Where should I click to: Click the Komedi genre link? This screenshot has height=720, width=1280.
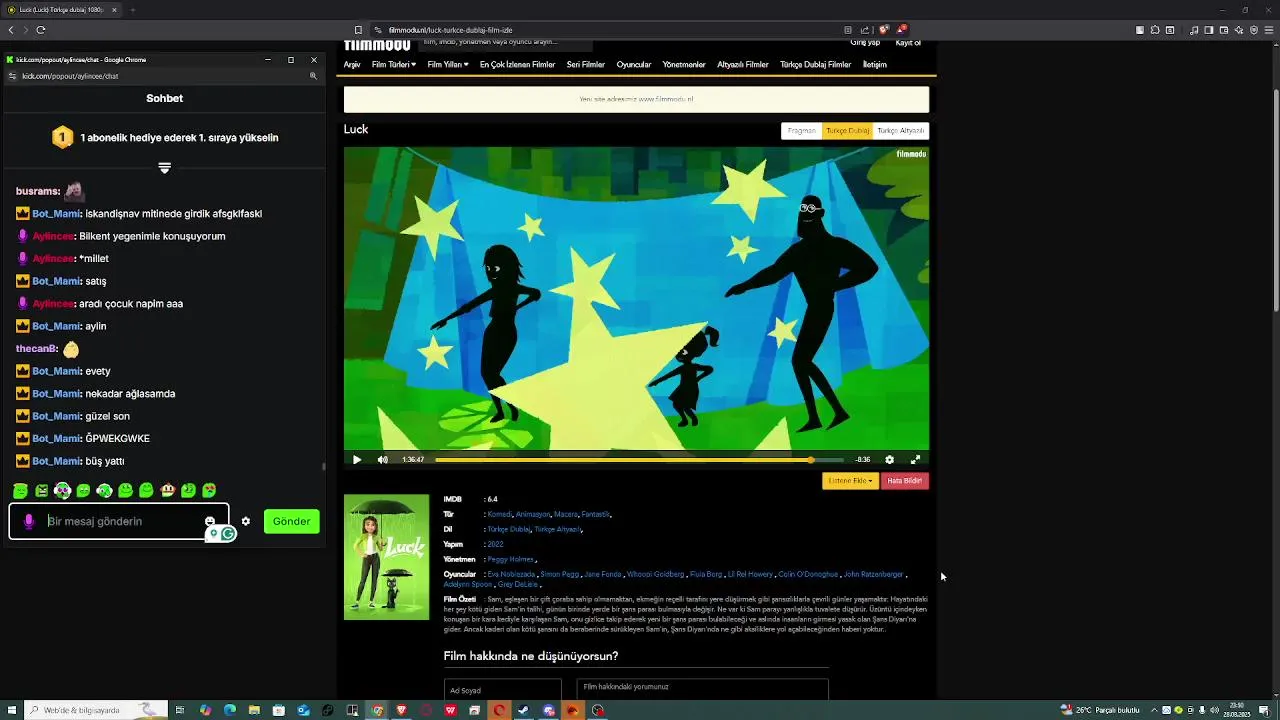[499, 514]
